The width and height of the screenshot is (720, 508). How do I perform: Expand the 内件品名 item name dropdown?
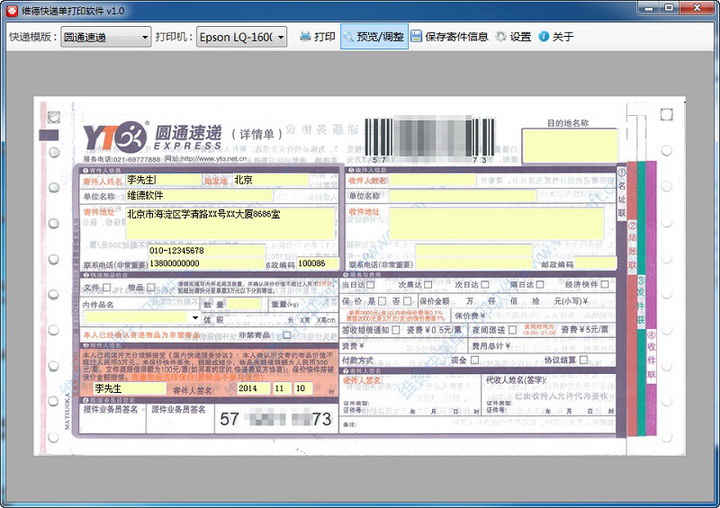(195, 317)
